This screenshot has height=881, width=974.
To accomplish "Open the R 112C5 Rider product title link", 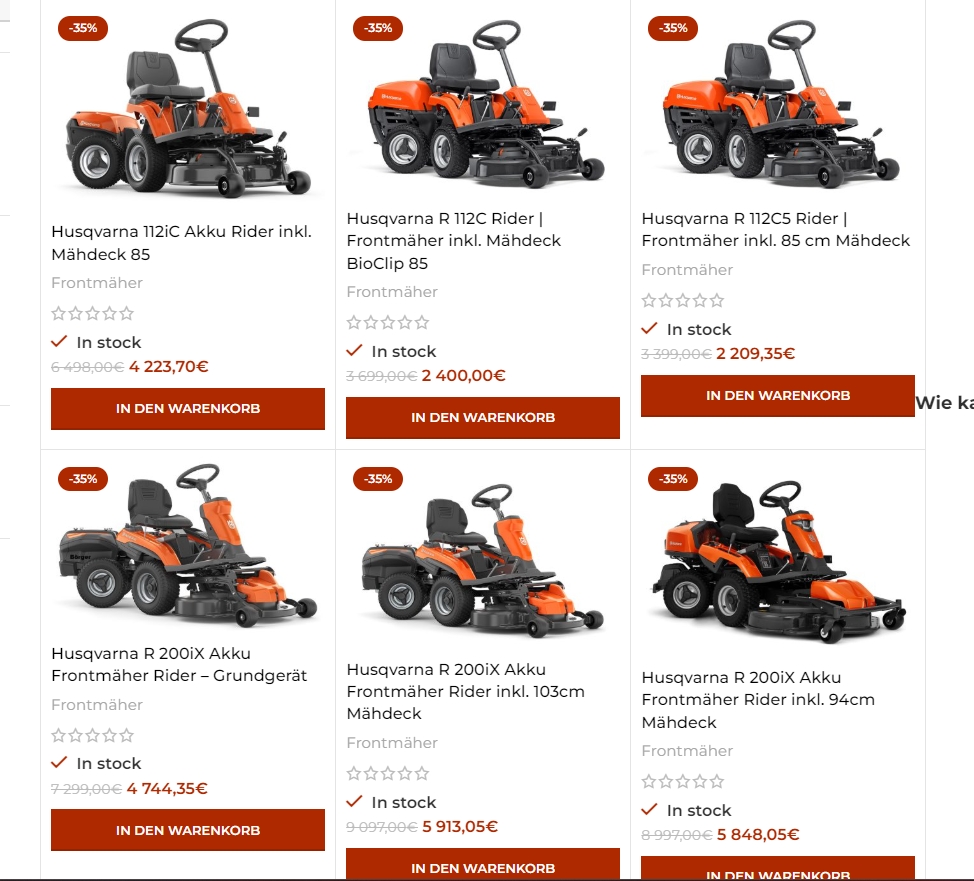I will coord(775,229).
